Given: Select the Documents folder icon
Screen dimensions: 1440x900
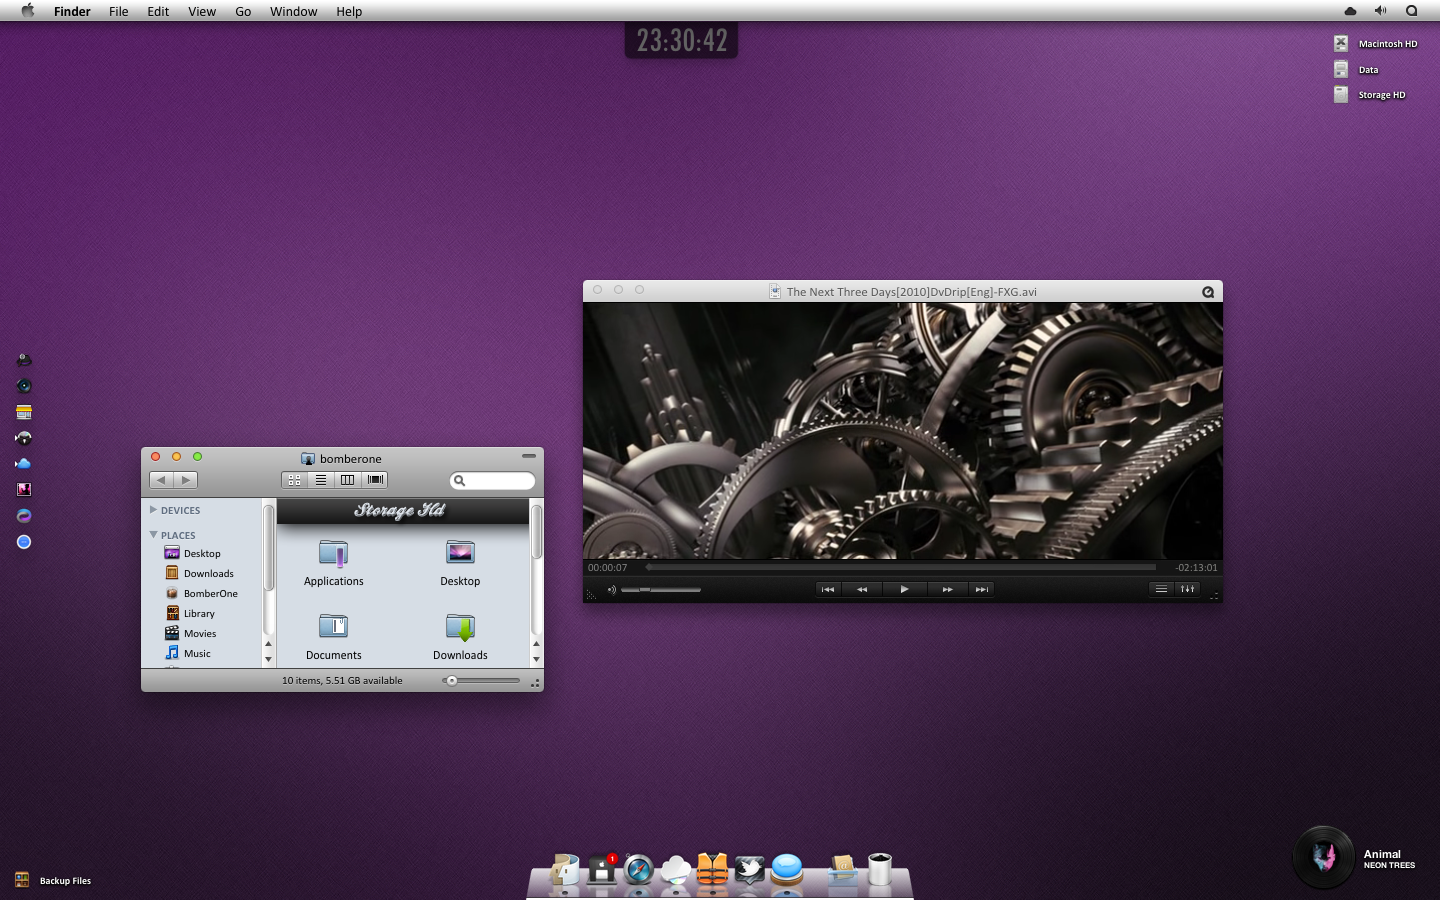Looking at the screenshot, I should [333, 627].
